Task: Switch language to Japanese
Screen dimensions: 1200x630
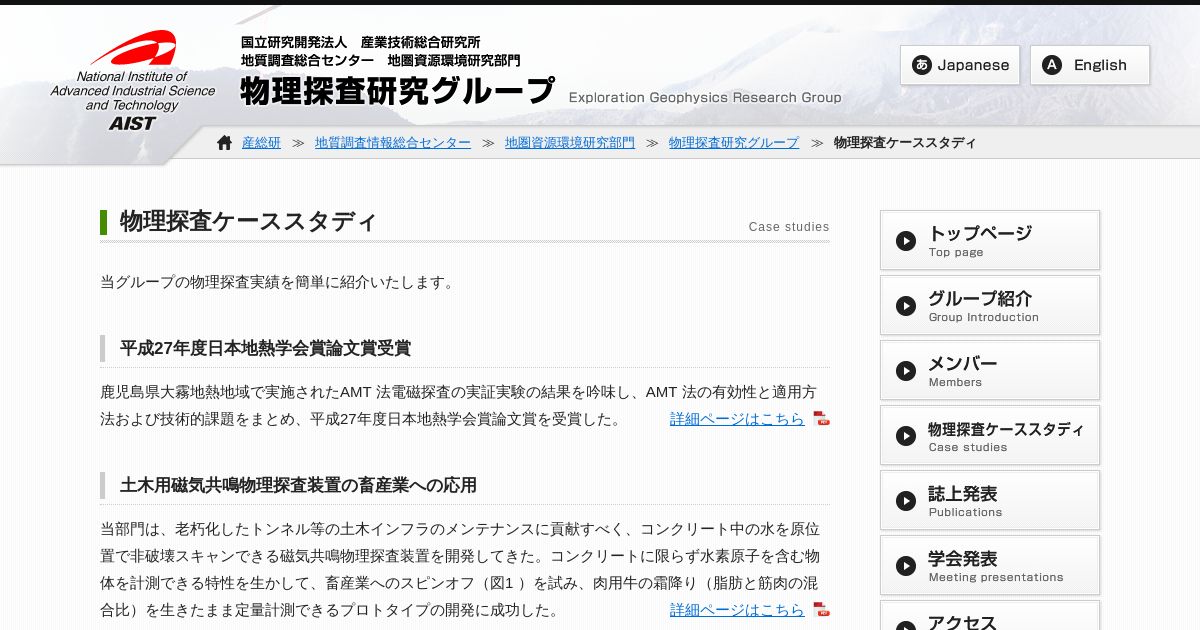Action: click(960, 65)
